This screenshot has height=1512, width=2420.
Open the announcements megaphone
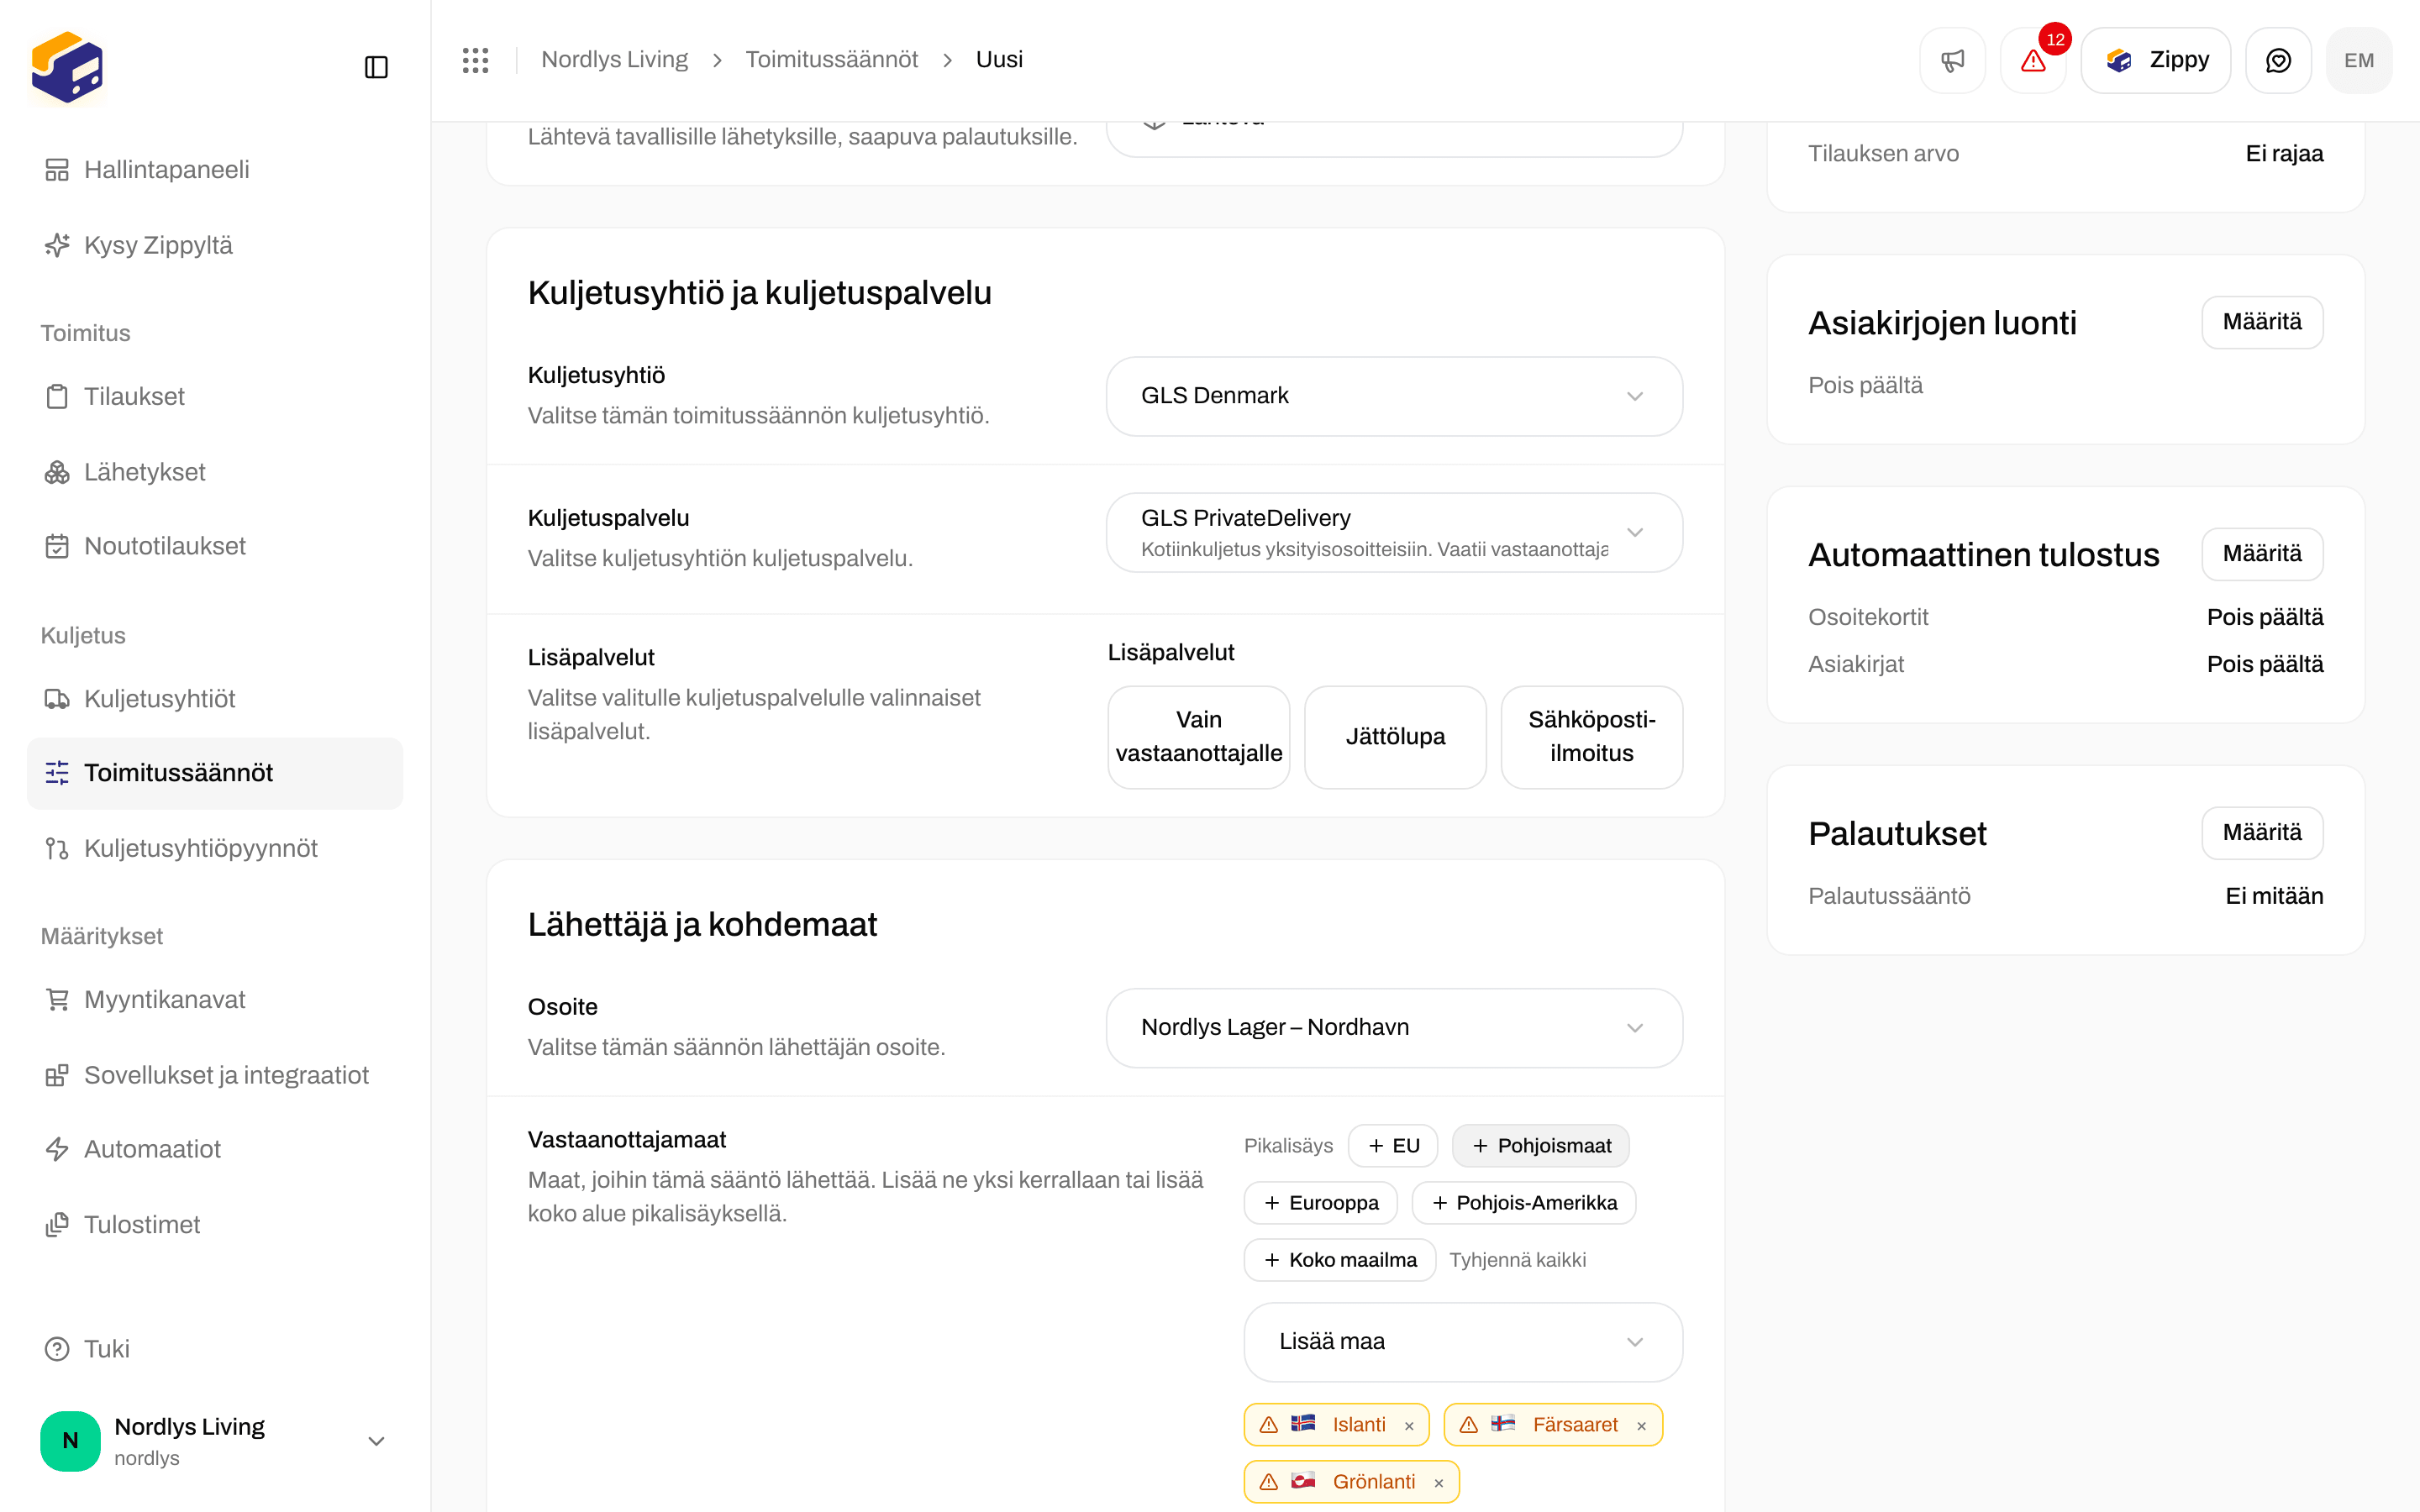[x=1952, y=60]
